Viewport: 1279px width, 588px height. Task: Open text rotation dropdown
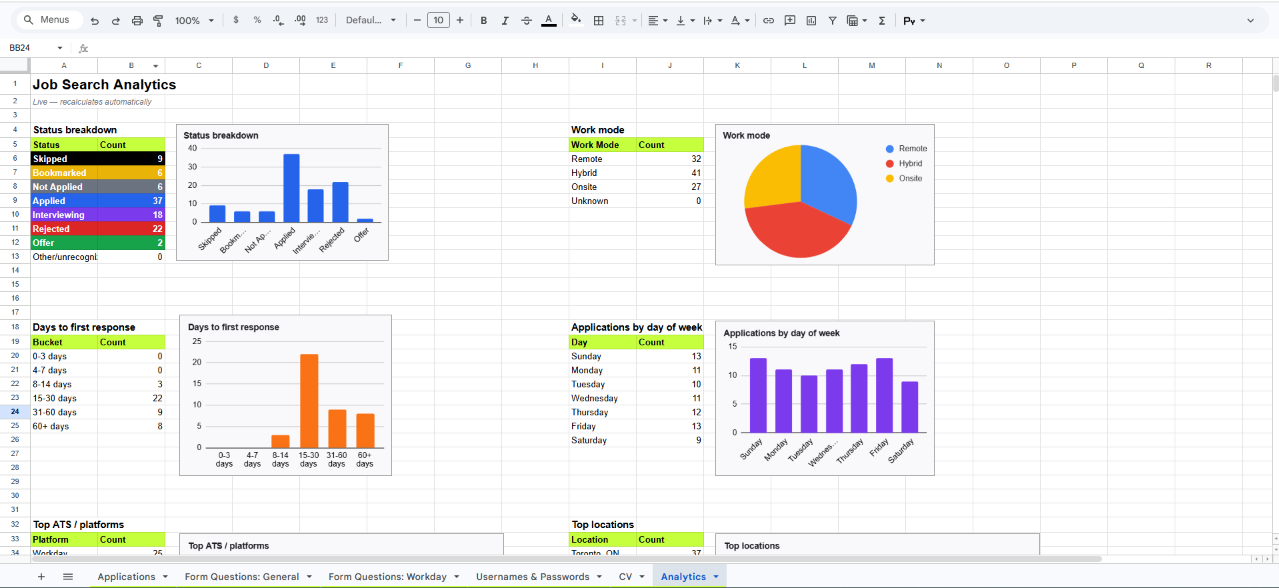point(740,20)
